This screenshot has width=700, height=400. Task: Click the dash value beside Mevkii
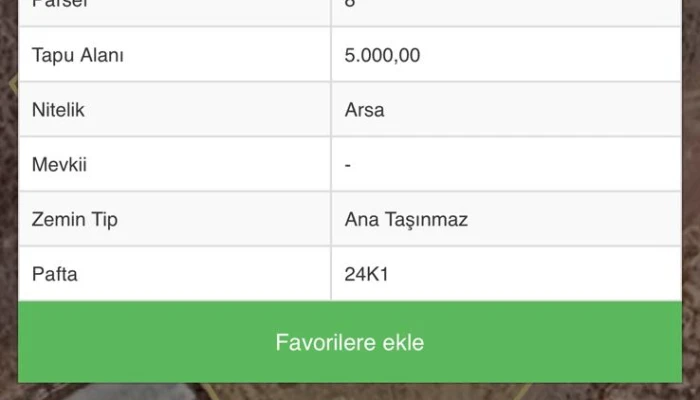pos(347,165)
